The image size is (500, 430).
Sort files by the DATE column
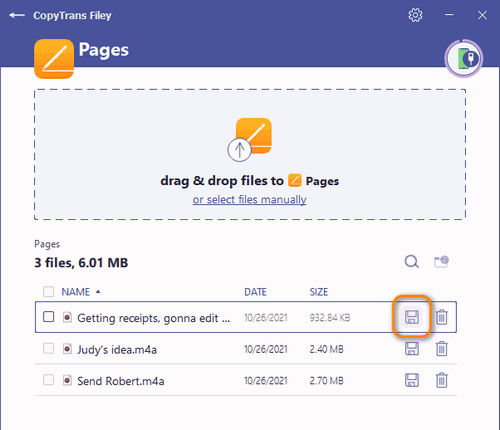point(255,292)
